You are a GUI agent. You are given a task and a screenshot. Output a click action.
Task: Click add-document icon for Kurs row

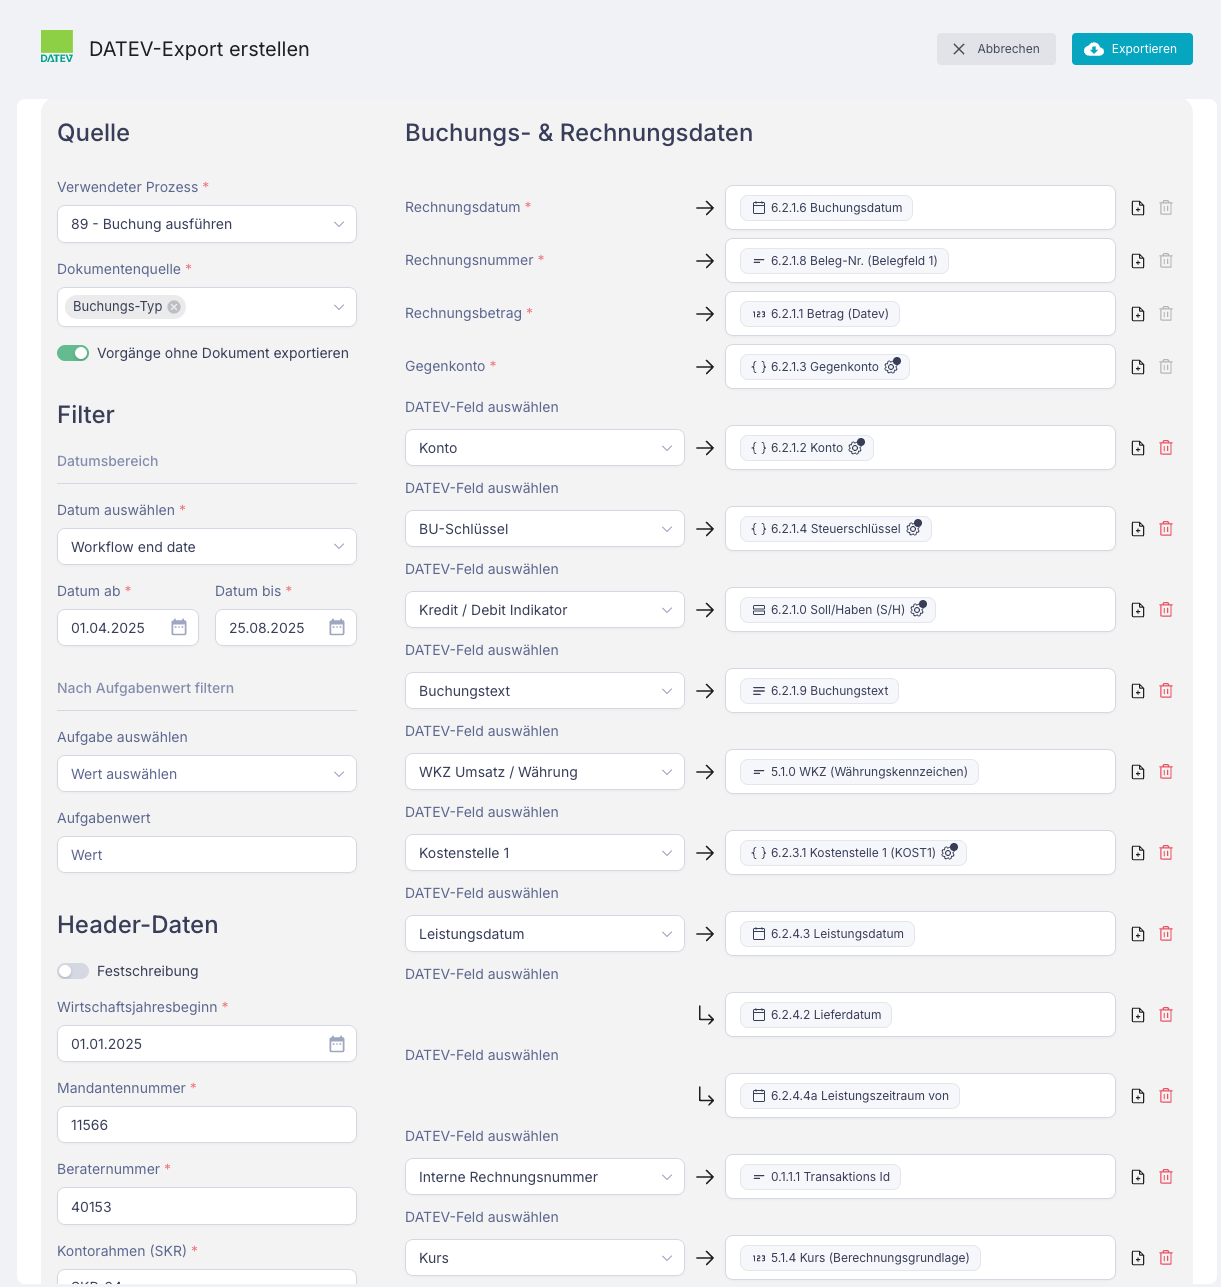click(x=1138, y=1258)
